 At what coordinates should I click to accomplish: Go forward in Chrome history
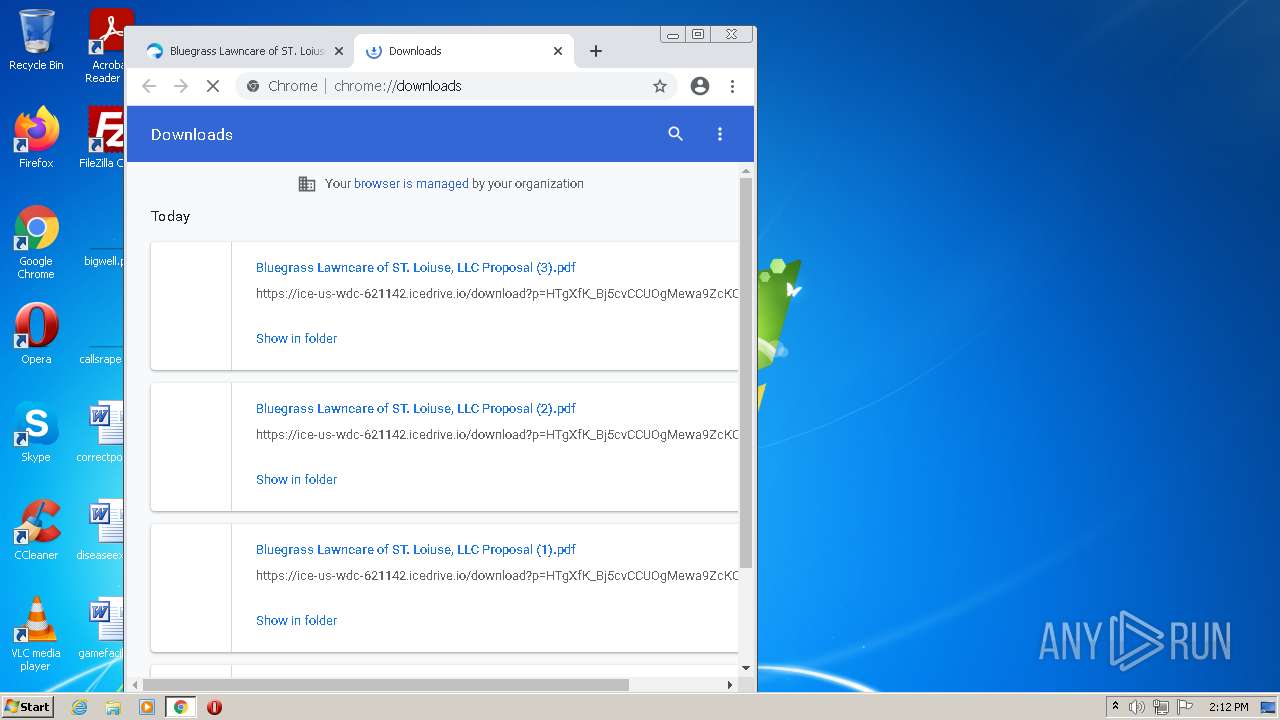click(x=181, y=86)
